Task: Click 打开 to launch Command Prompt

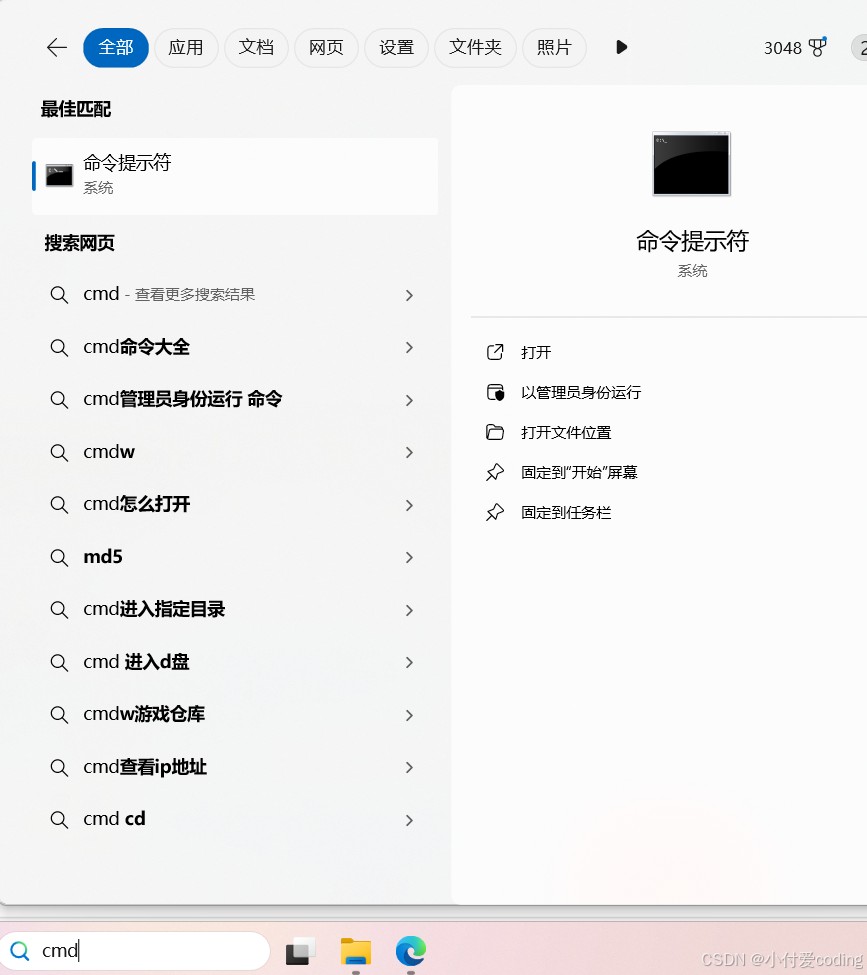Action: (536, 353)
